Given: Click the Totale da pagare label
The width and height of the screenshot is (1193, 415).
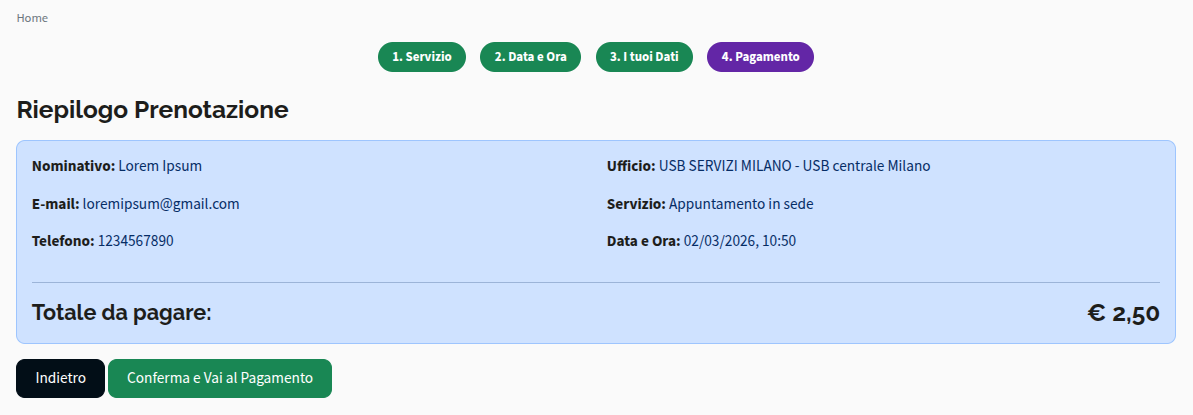Looking at the screenshot, I should [122, 313].
